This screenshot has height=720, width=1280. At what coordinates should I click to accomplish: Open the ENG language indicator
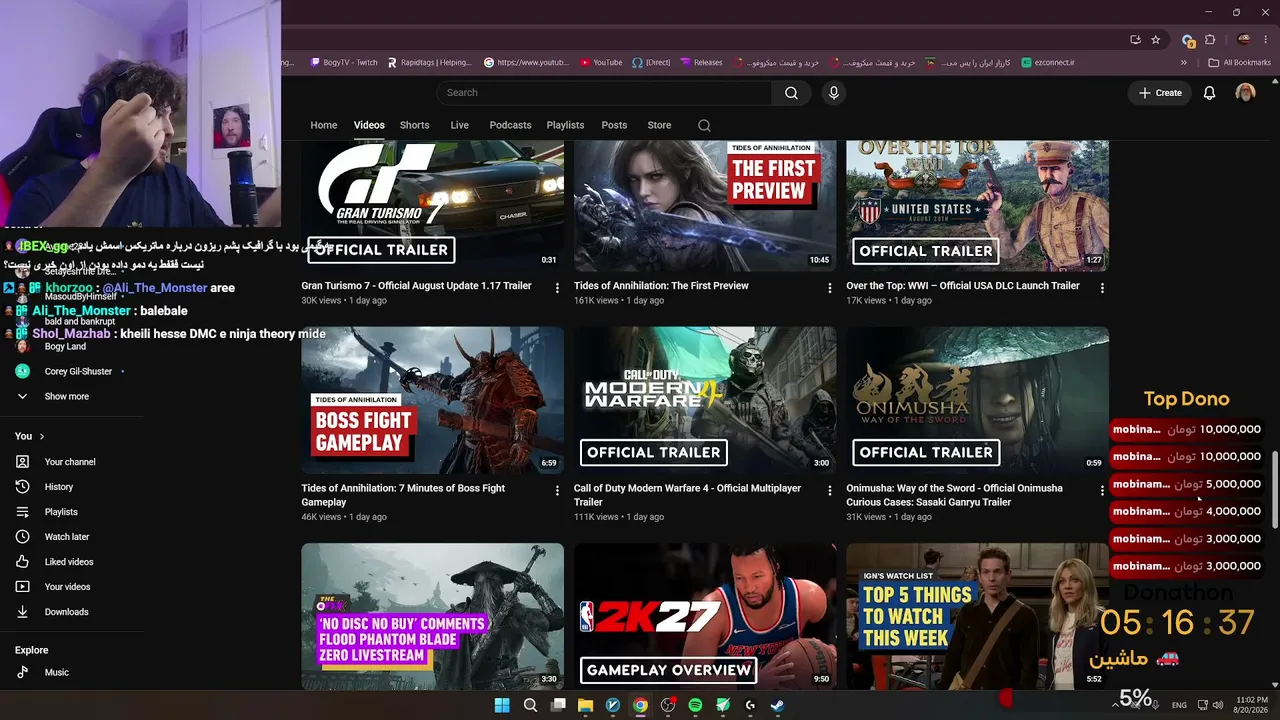[x=1180, y=705]
